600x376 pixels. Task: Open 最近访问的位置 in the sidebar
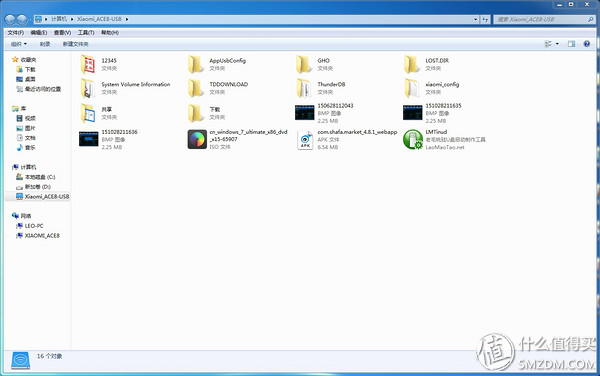(x=38, y=89)
